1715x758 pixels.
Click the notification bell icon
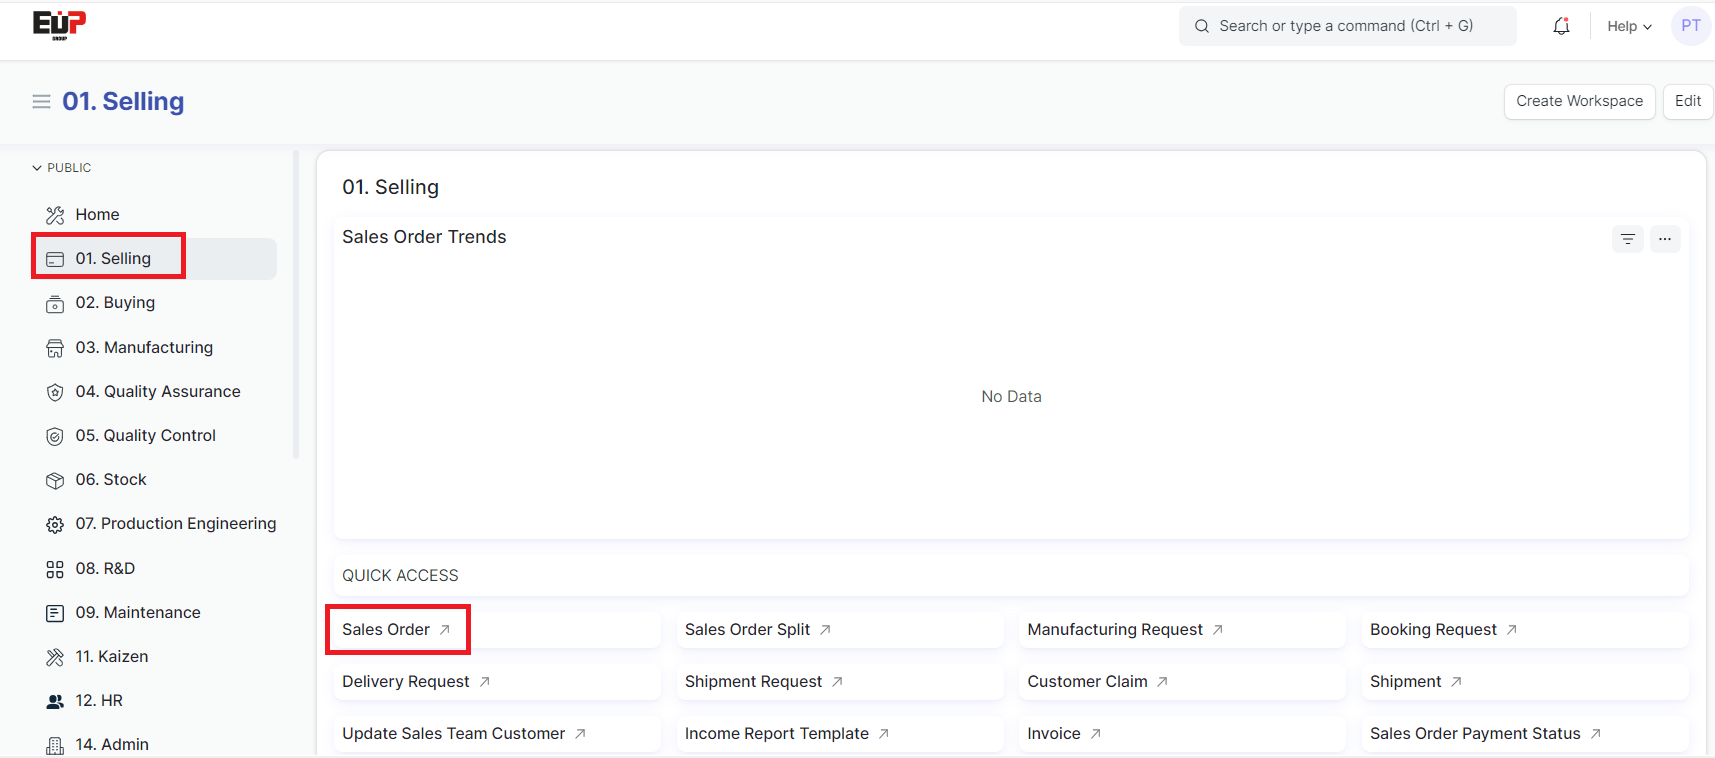[1561, 26]
